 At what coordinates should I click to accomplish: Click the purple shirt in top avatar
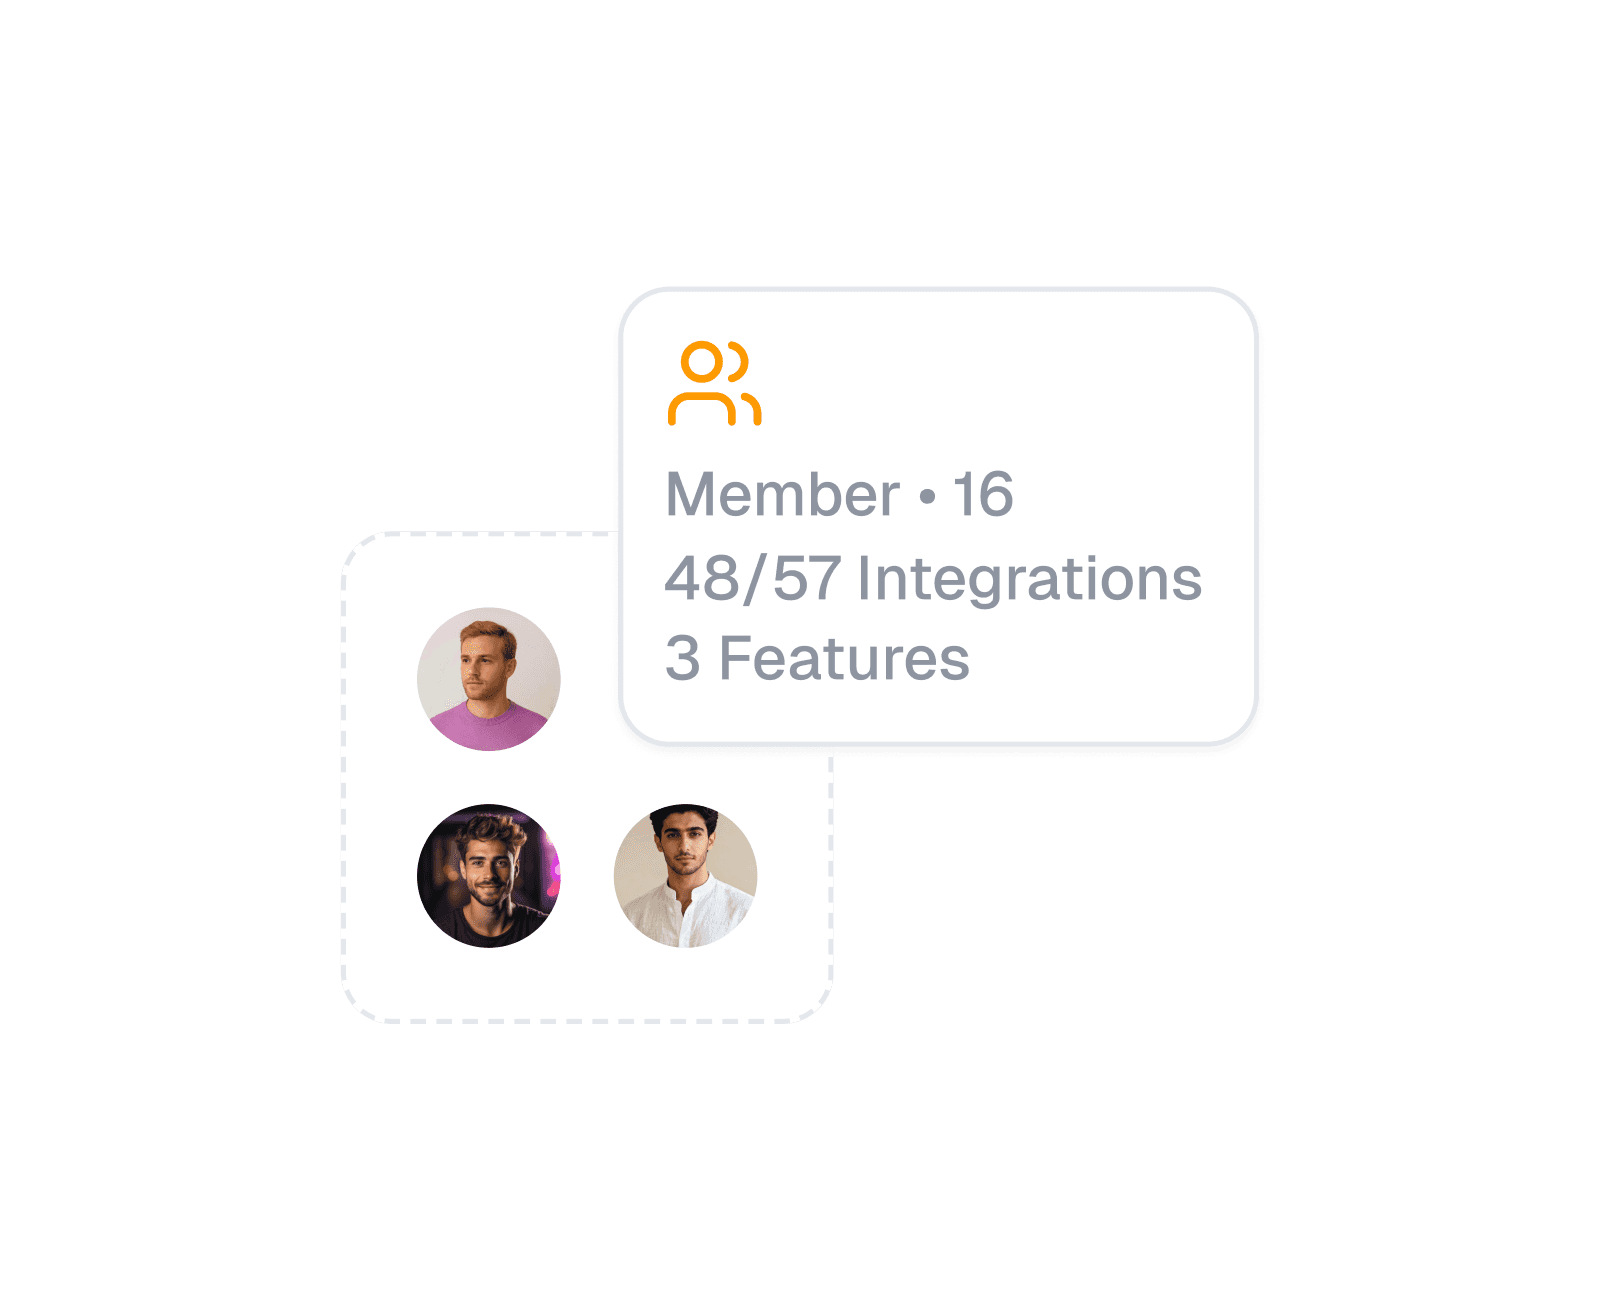point(488,728)
